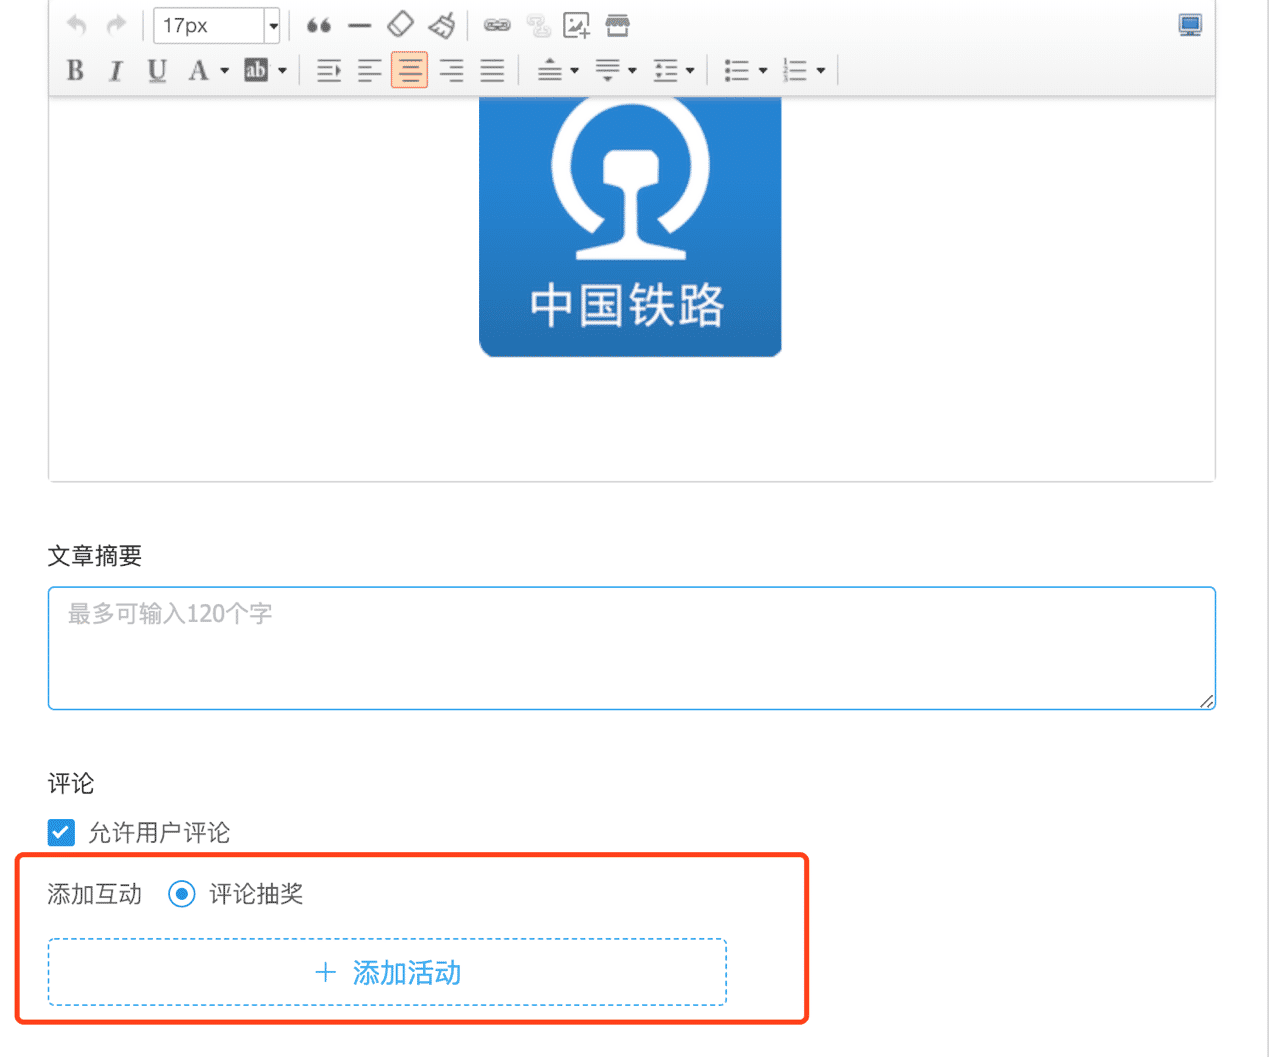Insert a hyperlink
1269x1057 pixels.
coord(497,25)
